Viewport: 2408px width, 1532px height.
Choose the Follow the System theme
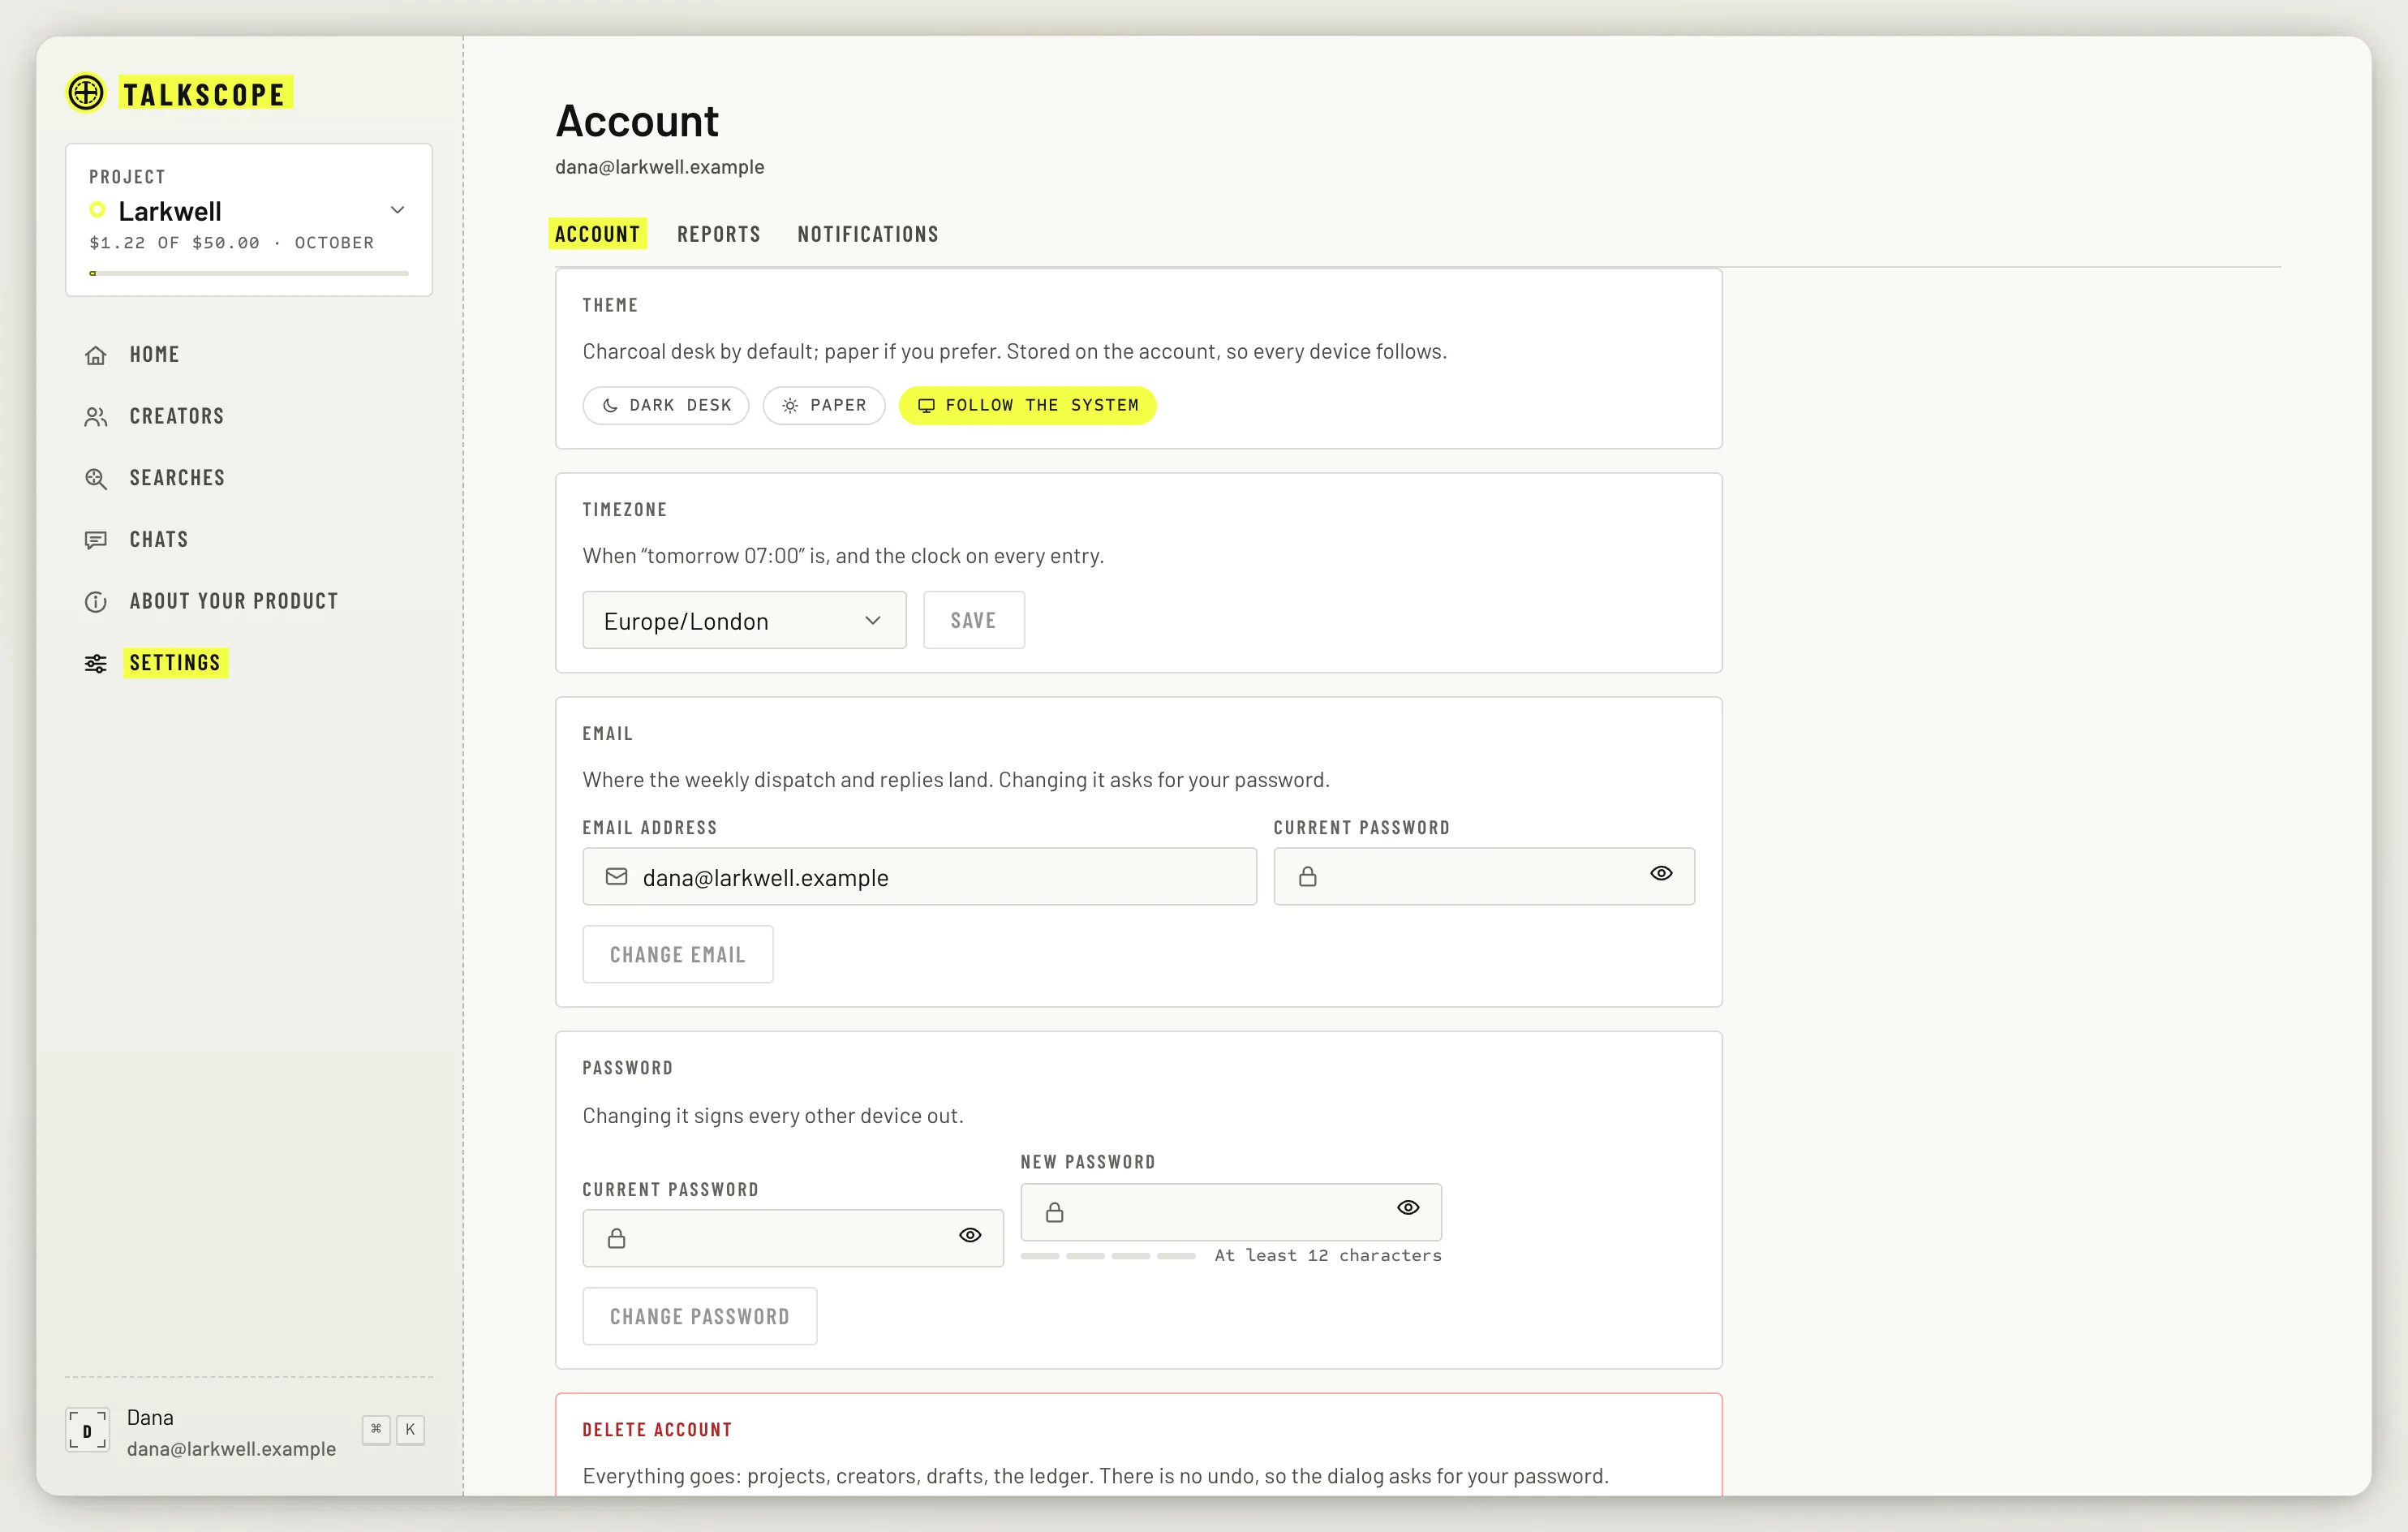point(1027,405)
